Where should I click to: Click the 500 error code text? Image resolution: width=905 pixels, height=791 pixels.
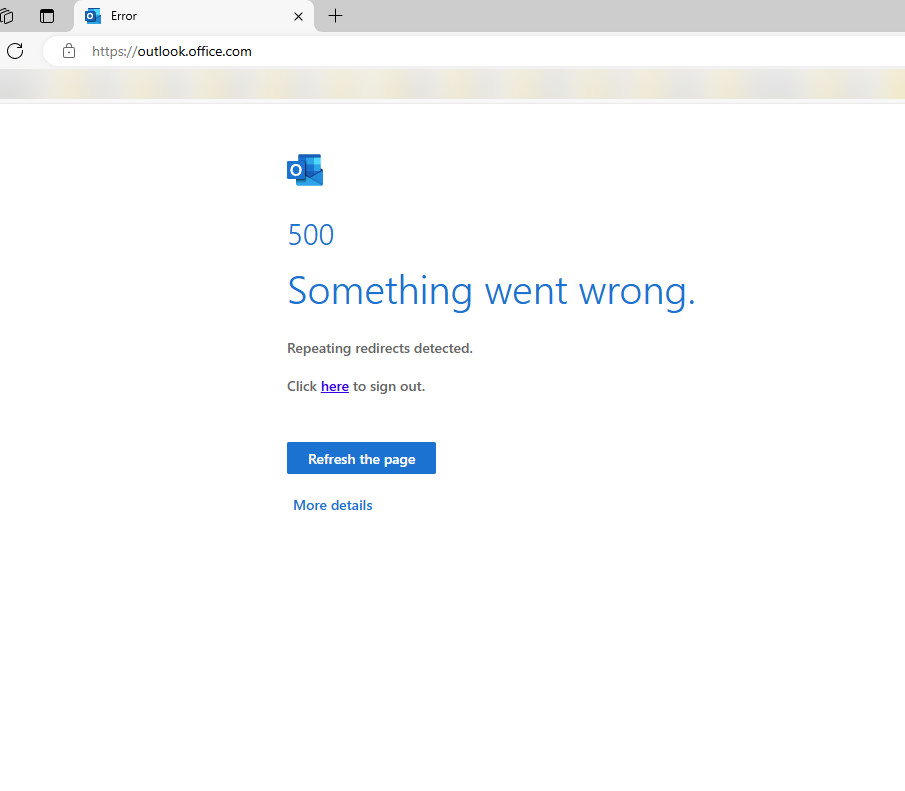[x=310, y=235]
